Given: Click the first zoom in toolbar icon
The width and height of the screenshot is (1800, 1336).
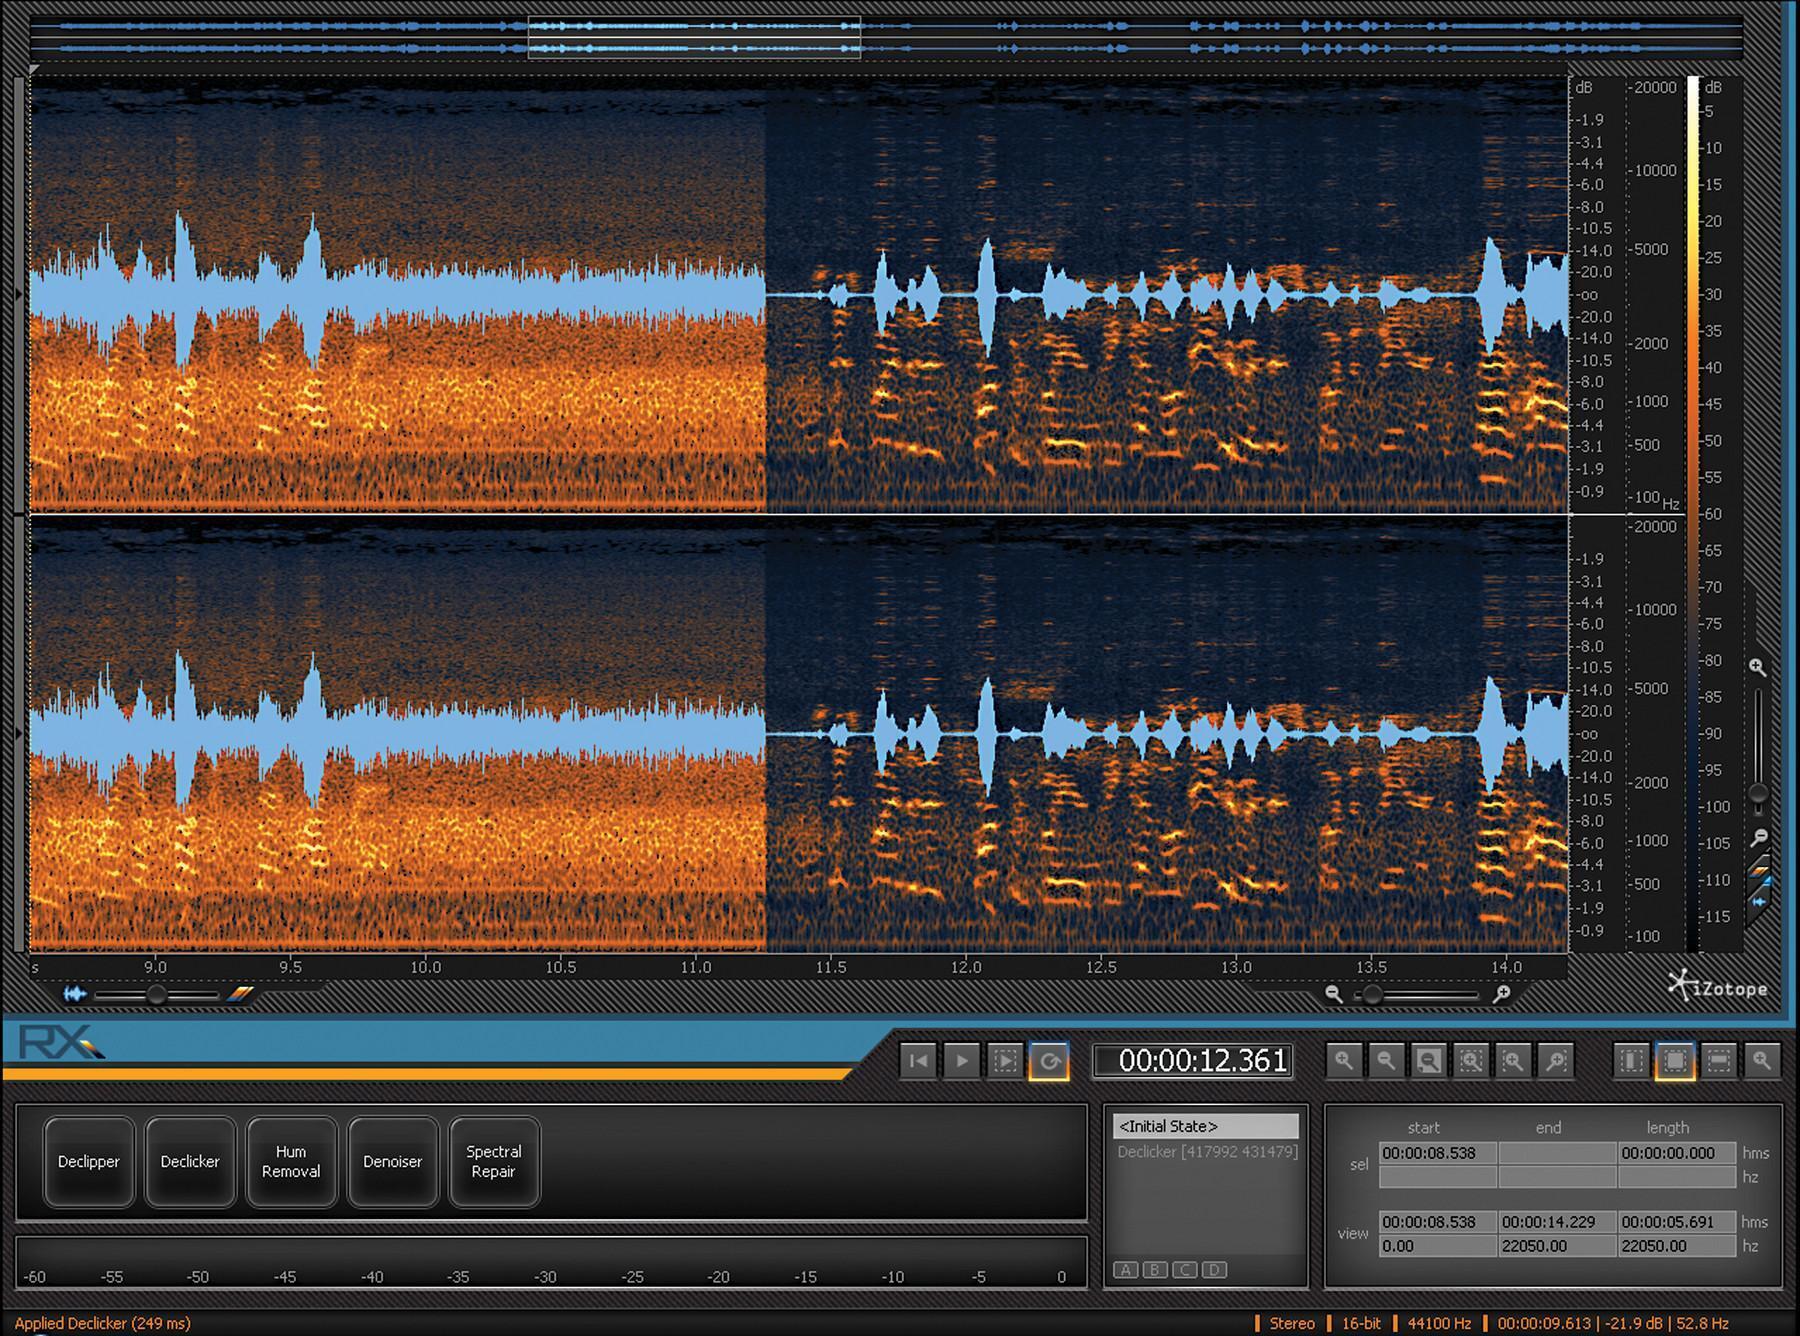Looking at the screenshot, I should [x=1343, y=1061].
